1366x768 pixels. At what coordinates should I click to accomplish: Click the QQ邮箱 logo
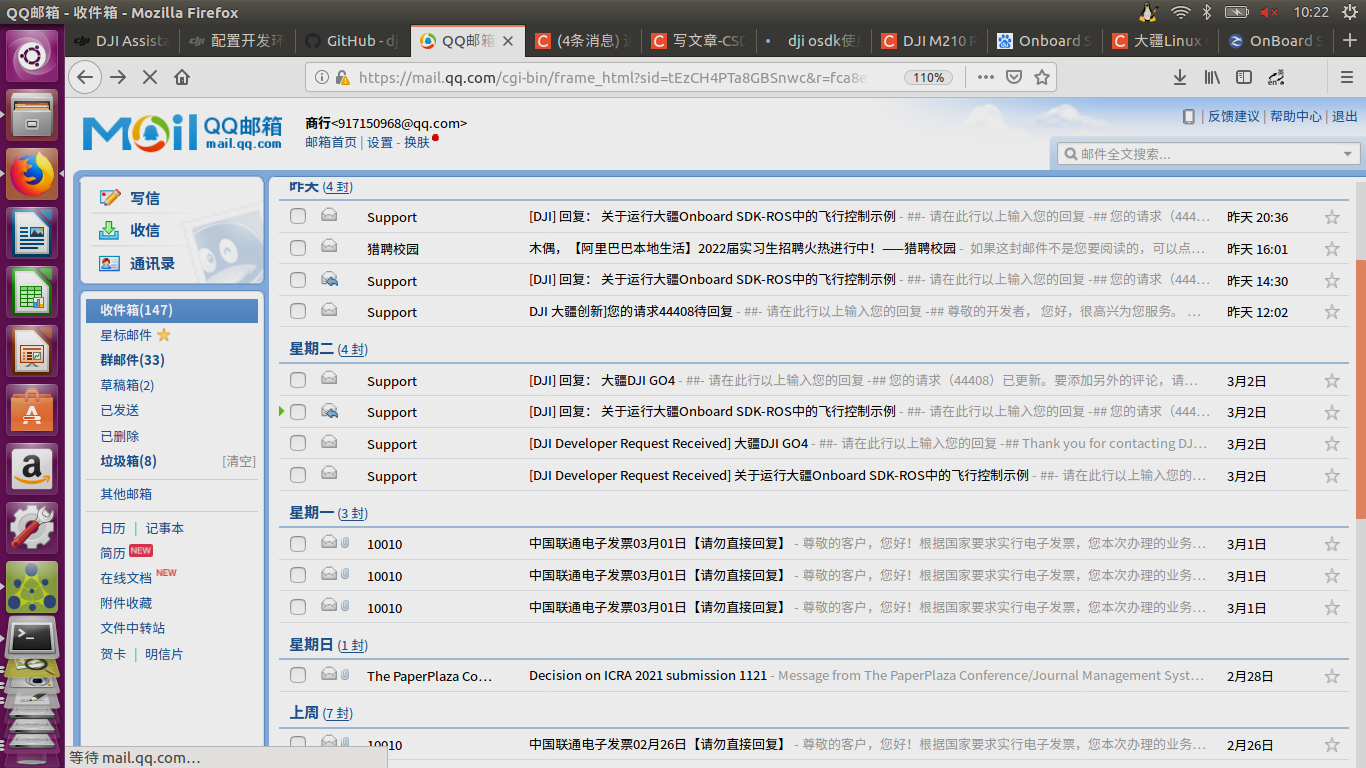[182, 132]
